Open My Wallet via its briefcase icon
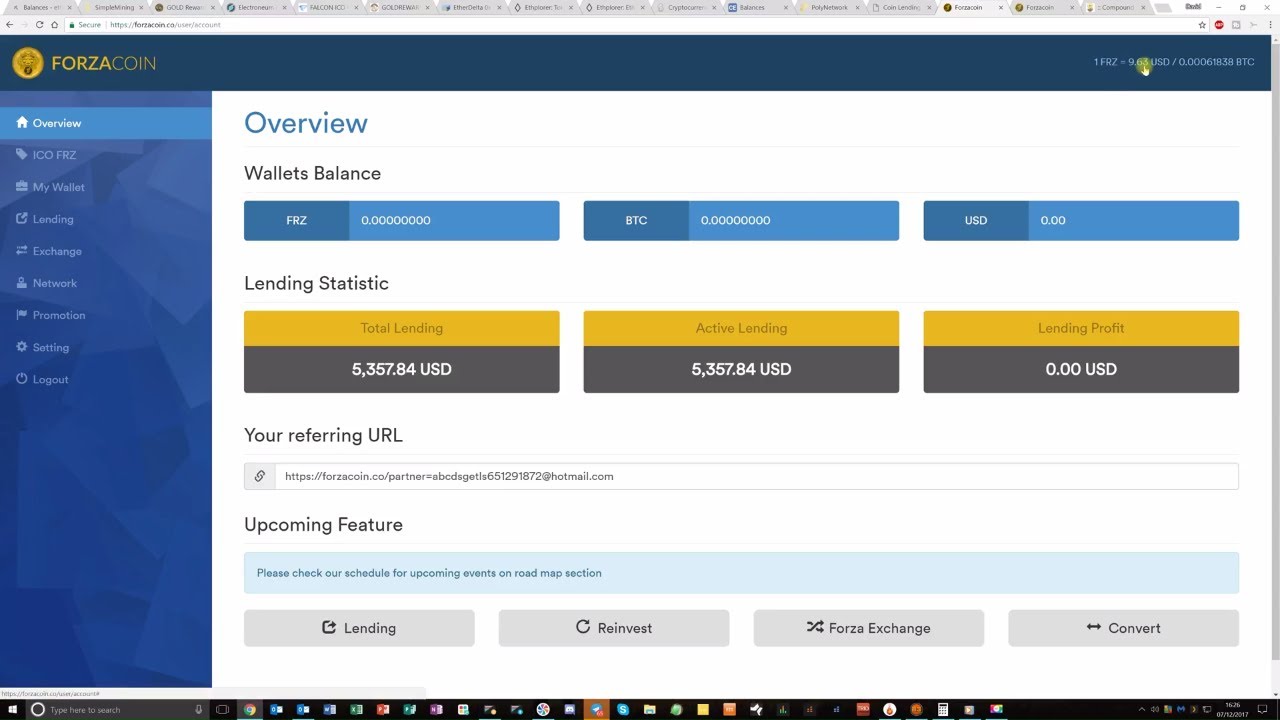The image size is (1280, 720). 22,187
